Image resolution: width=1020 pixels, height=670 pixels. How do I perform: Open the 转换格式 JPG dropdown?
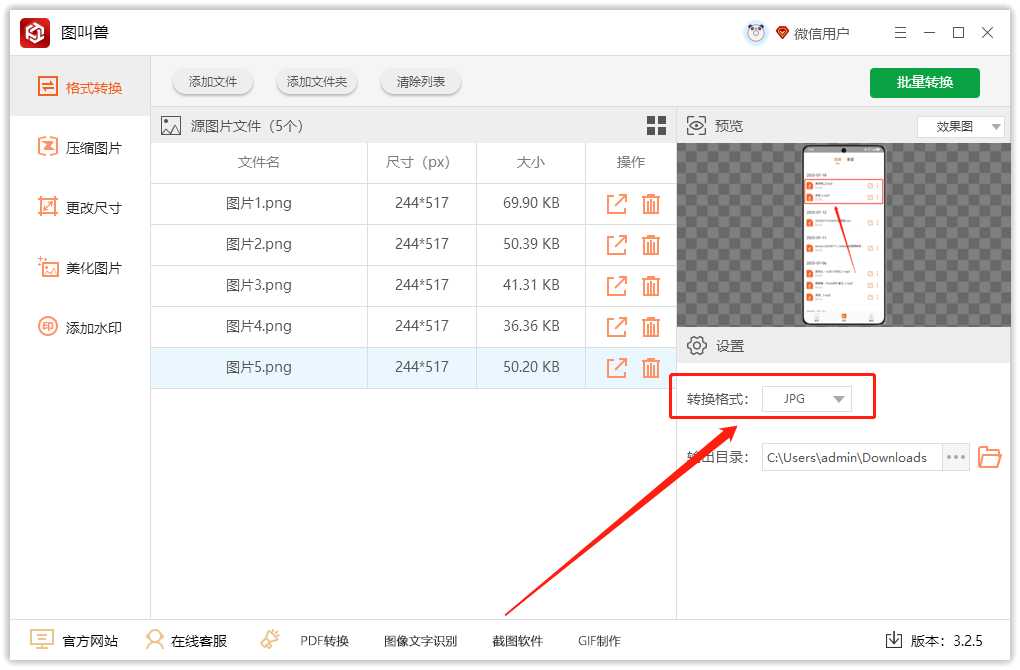point(806,398)
